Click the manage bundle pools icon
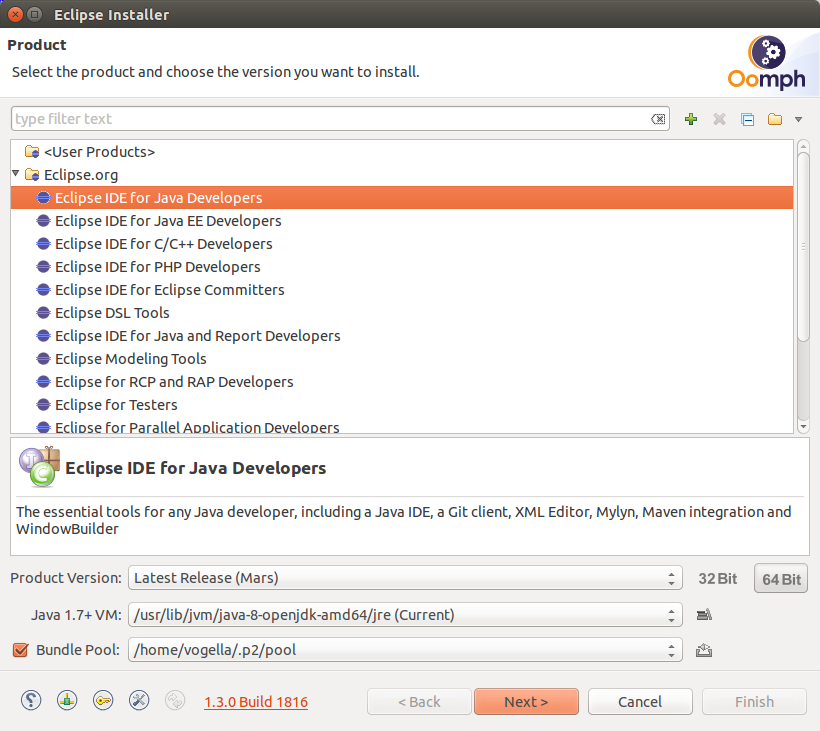This screenshot has height=731, width=820. pos(704,650)
